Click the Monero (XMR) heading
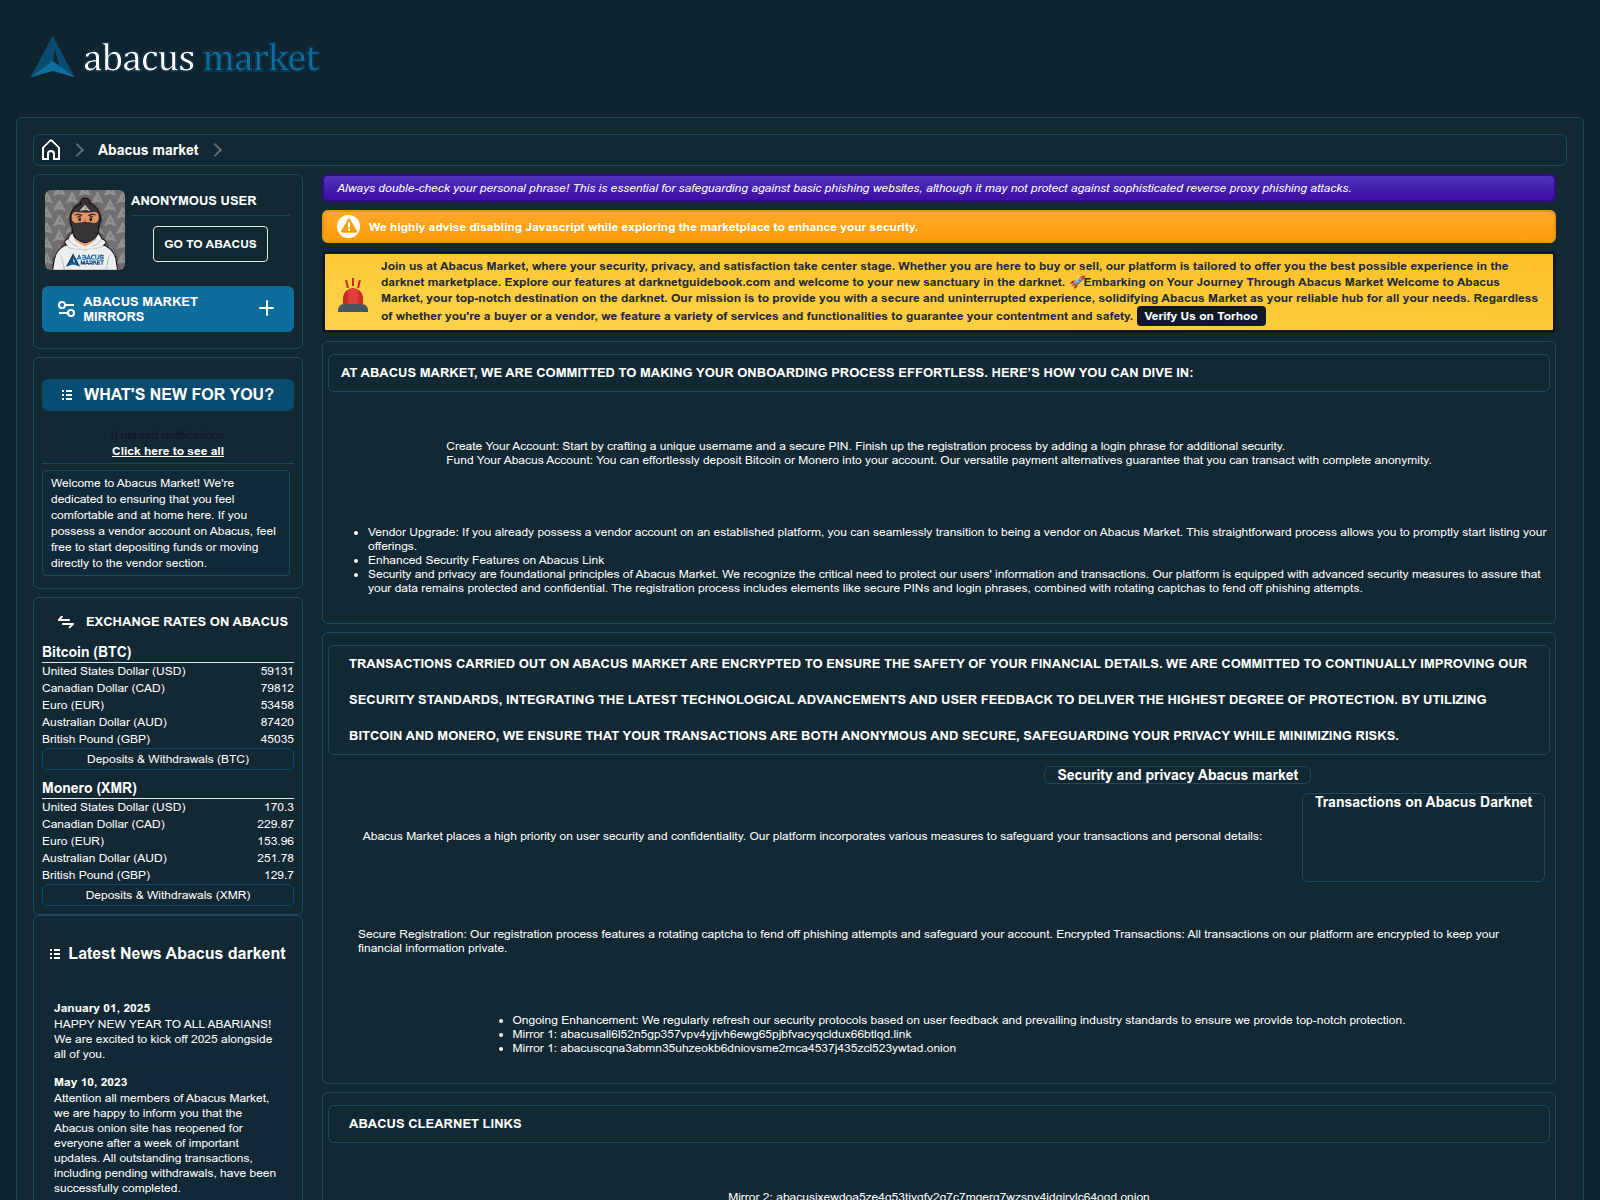This screenshot has width=1600, height=1200. 90,788
